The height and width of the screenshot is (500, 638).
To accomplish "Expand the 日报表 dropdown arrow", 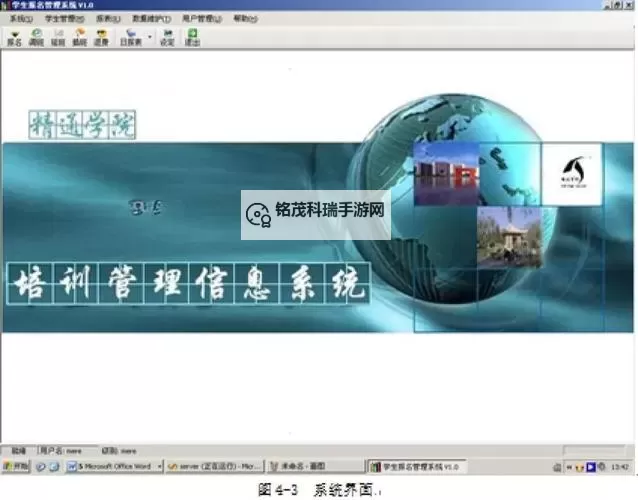I will [150, 37].
